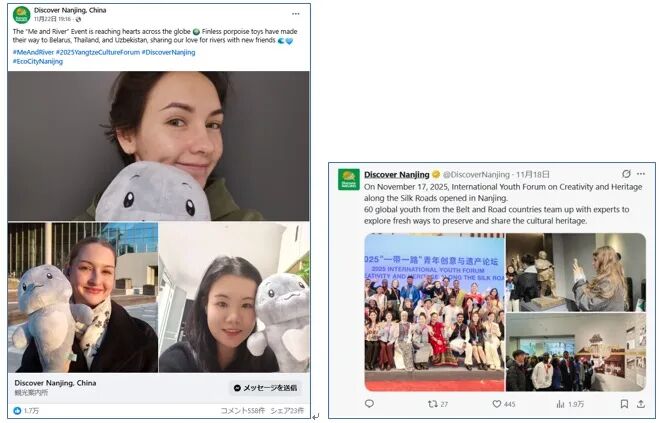Image resolution: width=662 pixels, height=423 pixels.
Task: Retweet the Discover Nanjing post
Action: tap(432, 404)
